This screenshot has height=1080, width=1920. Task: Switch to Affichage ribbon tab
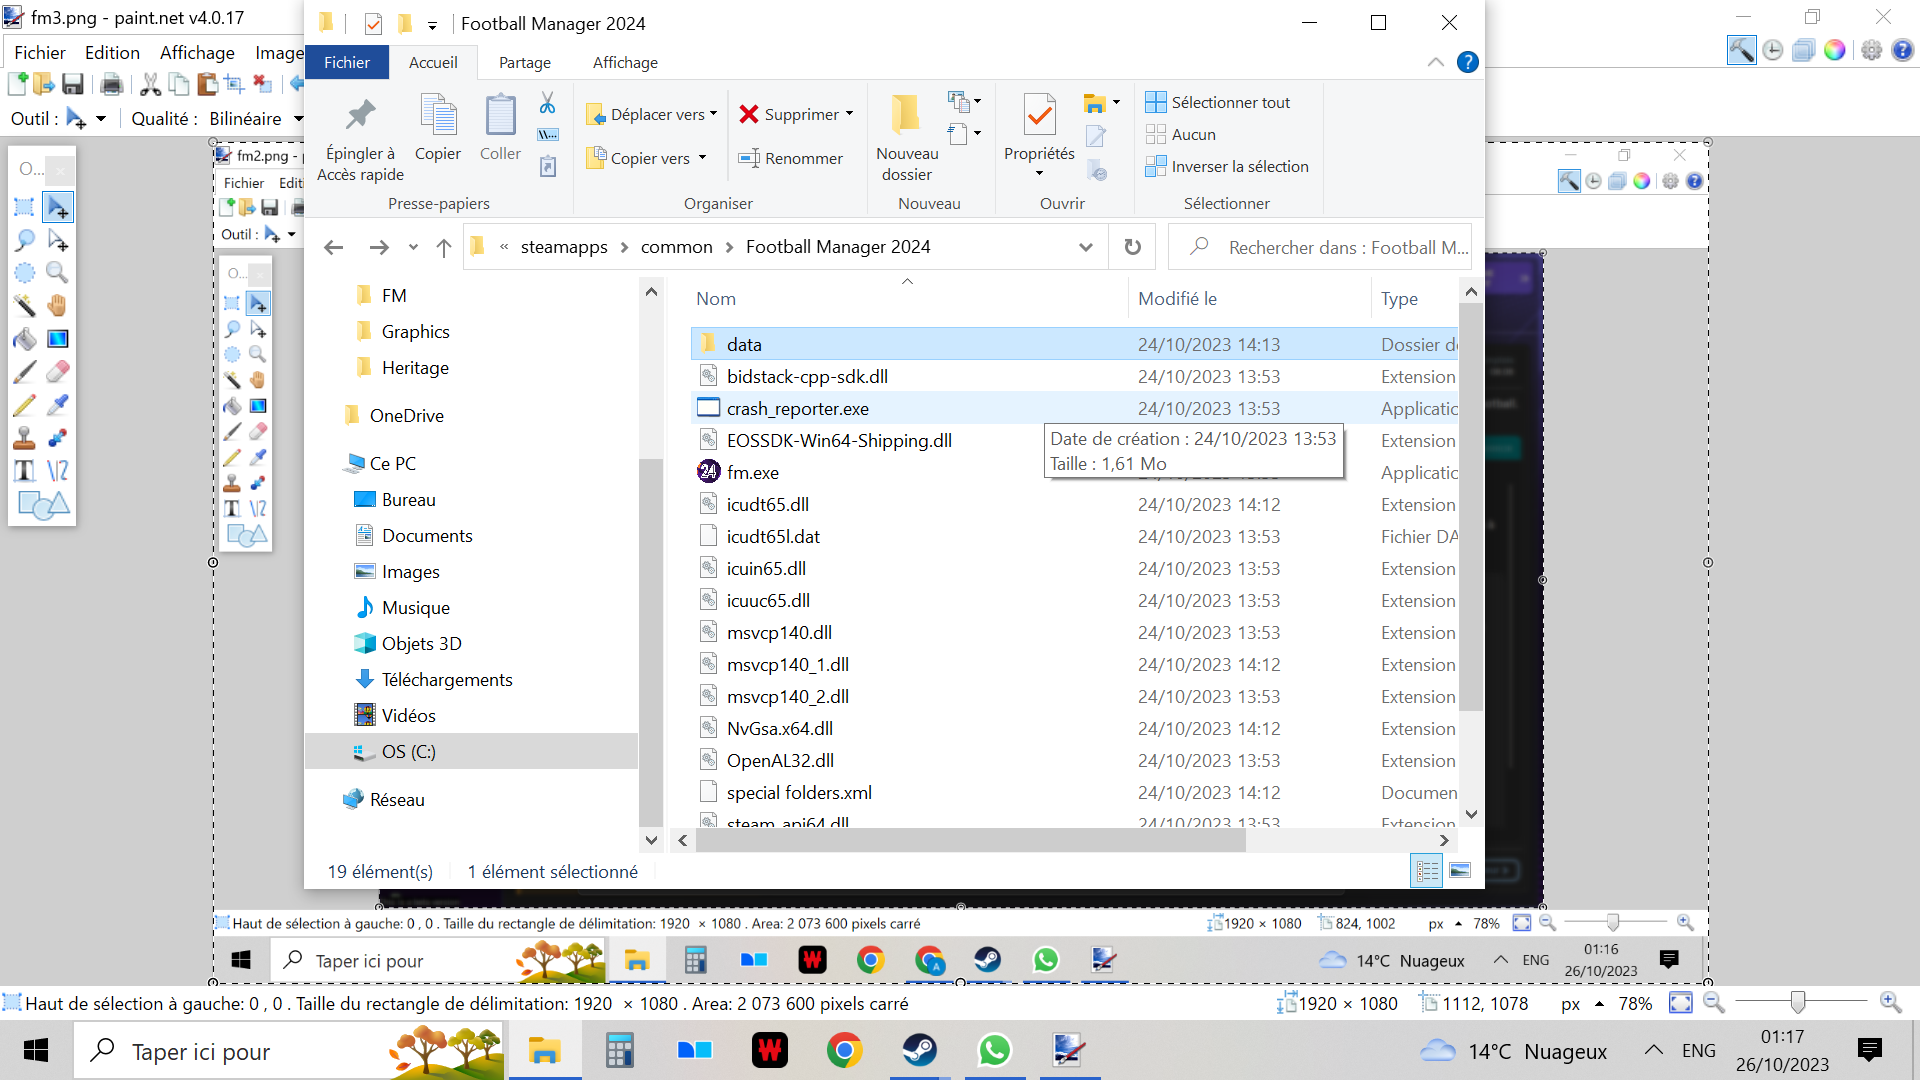click(625, 62)
